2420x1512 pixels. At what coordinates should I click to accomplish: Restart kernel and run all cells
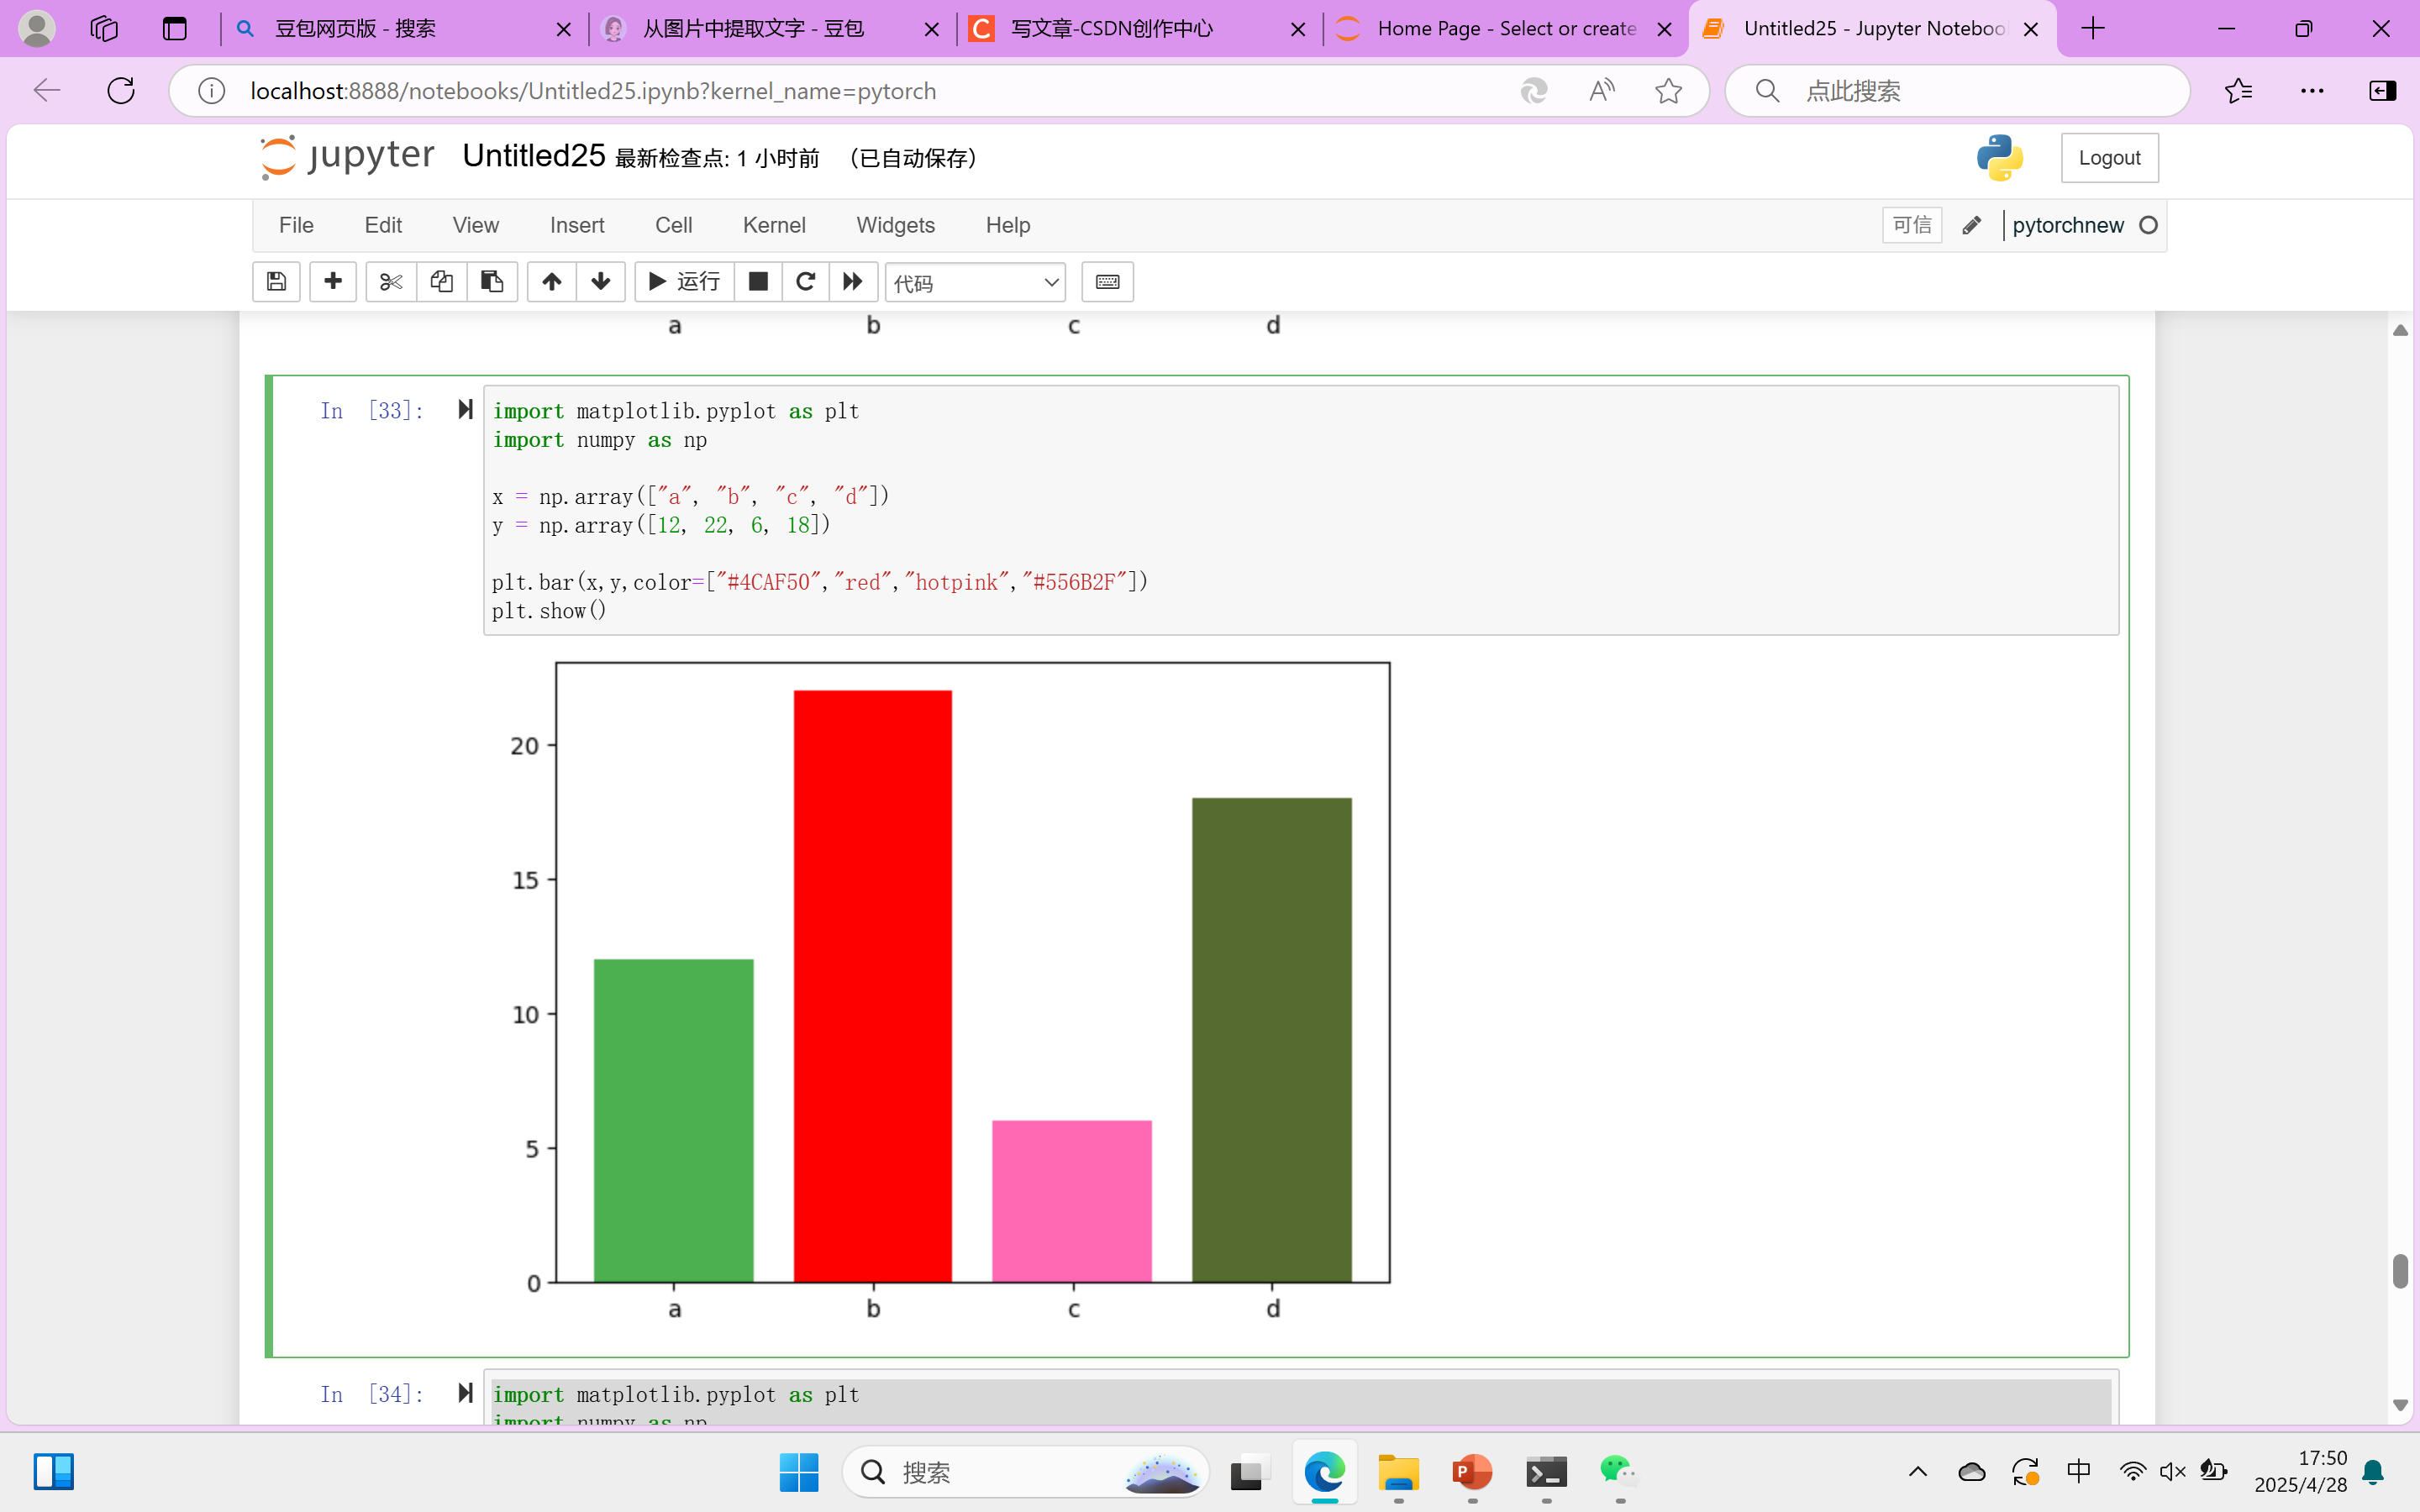852,282
